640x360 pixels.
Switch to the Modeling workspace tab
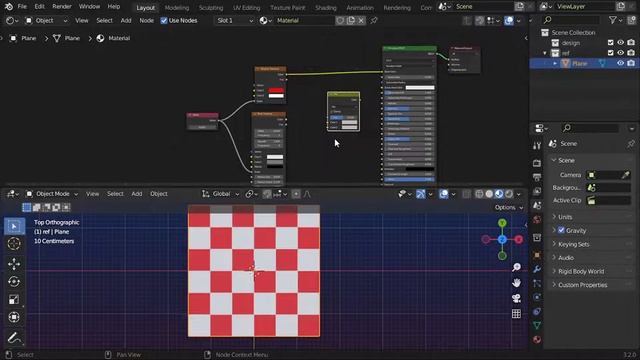click(177, 7)
